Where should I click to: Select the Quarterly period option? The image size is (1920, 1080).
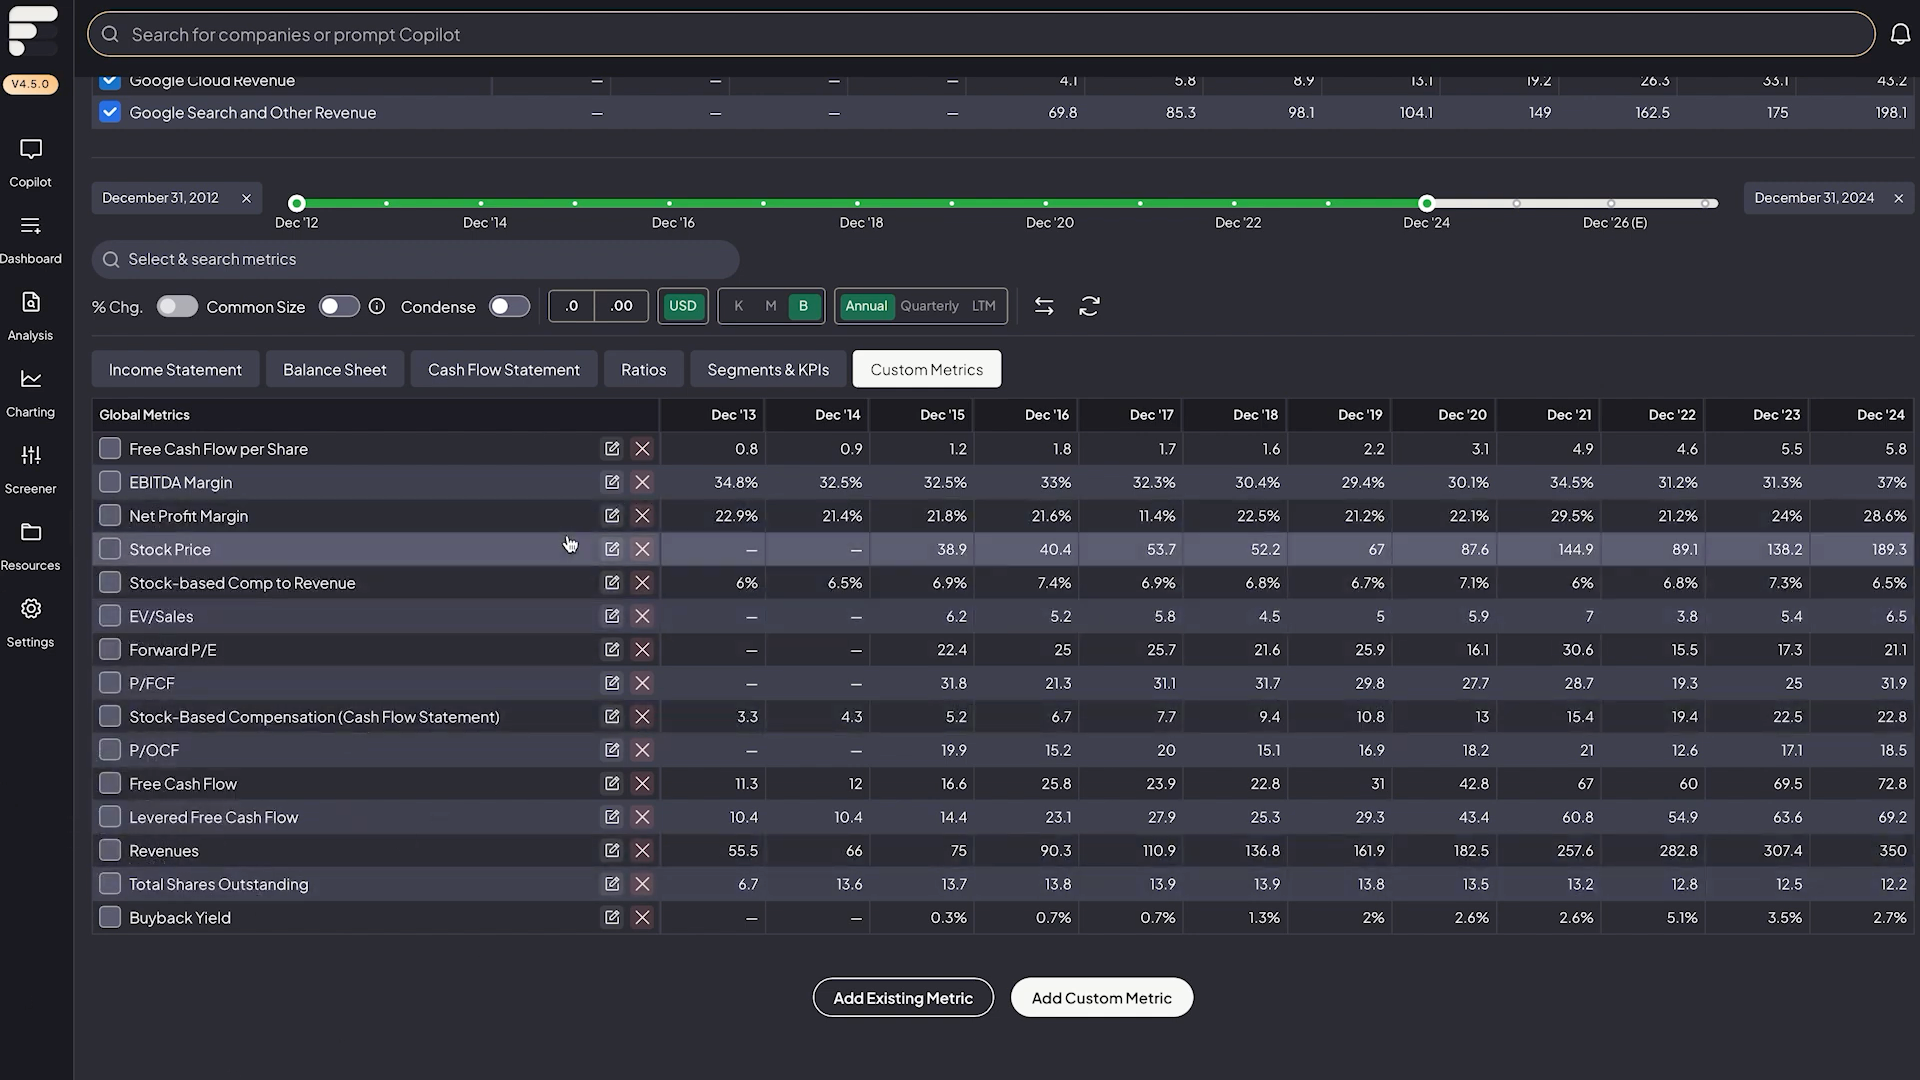click(x=929, y=307)
